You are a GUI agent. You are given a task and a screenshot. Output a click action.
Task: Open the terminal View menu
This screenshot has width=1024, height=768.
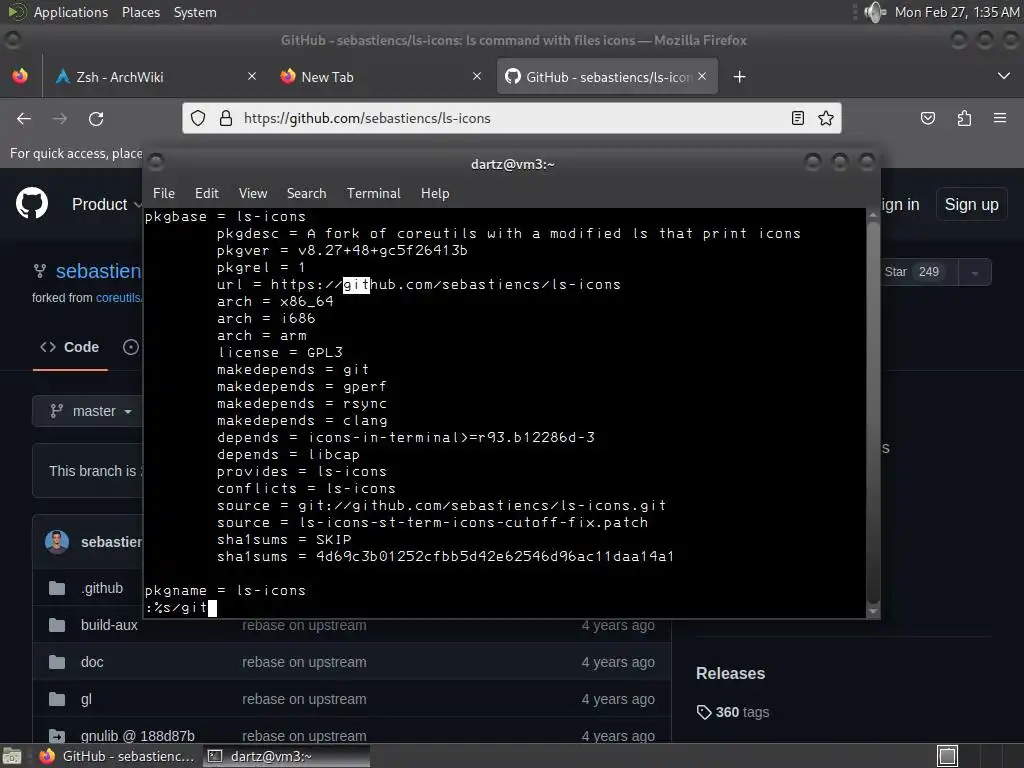coord(253,193)
